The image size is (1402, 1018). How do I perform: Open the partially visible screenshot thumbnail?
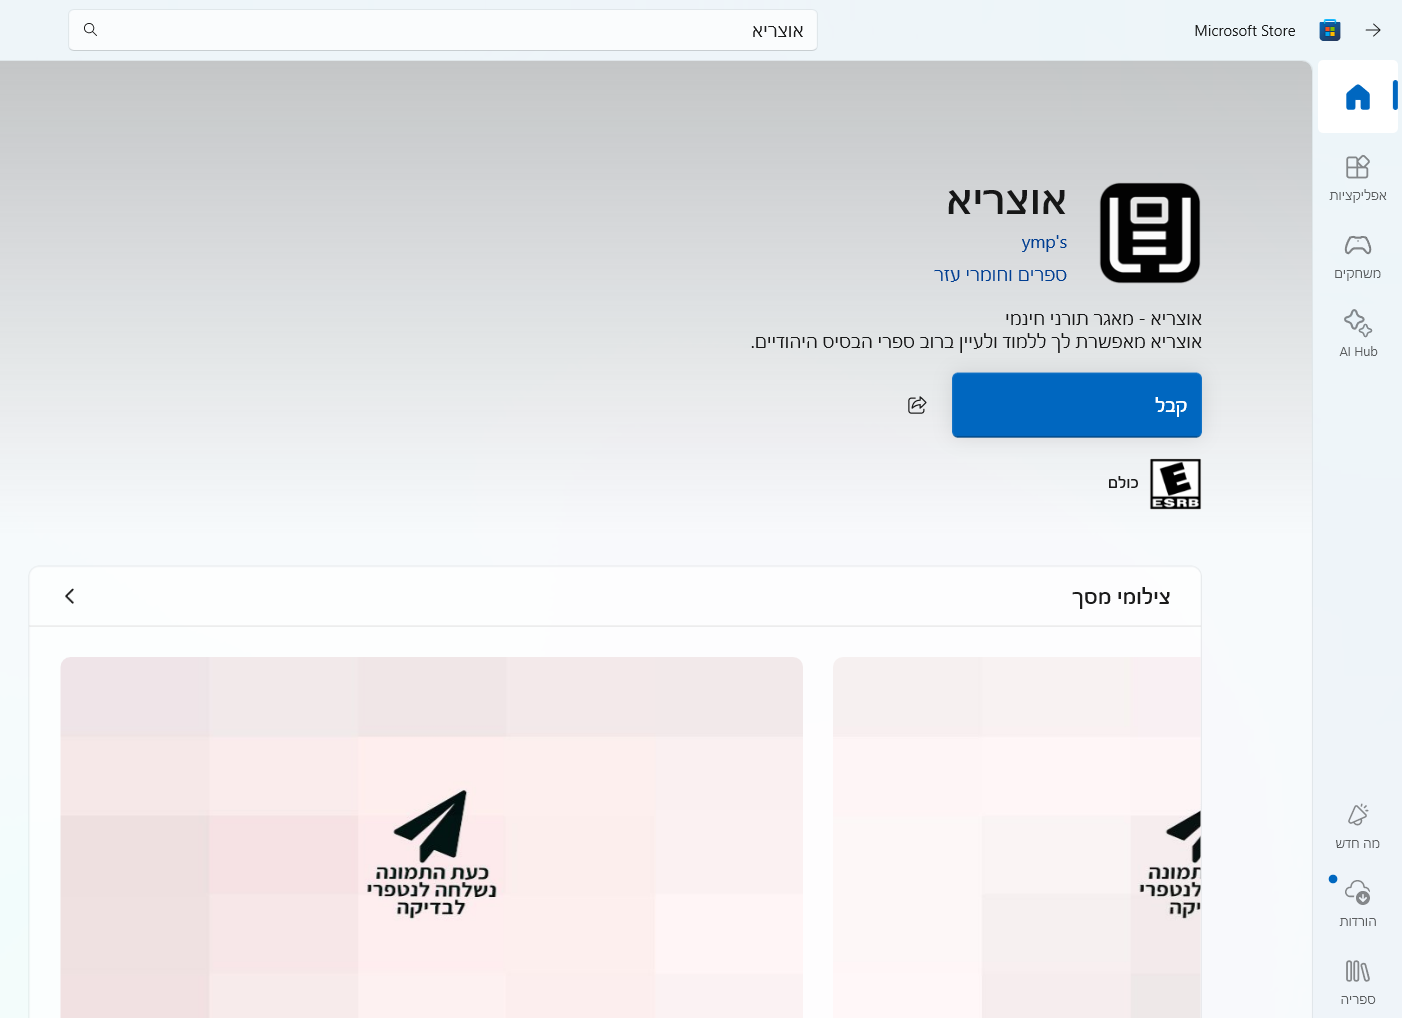(1016, 836)
